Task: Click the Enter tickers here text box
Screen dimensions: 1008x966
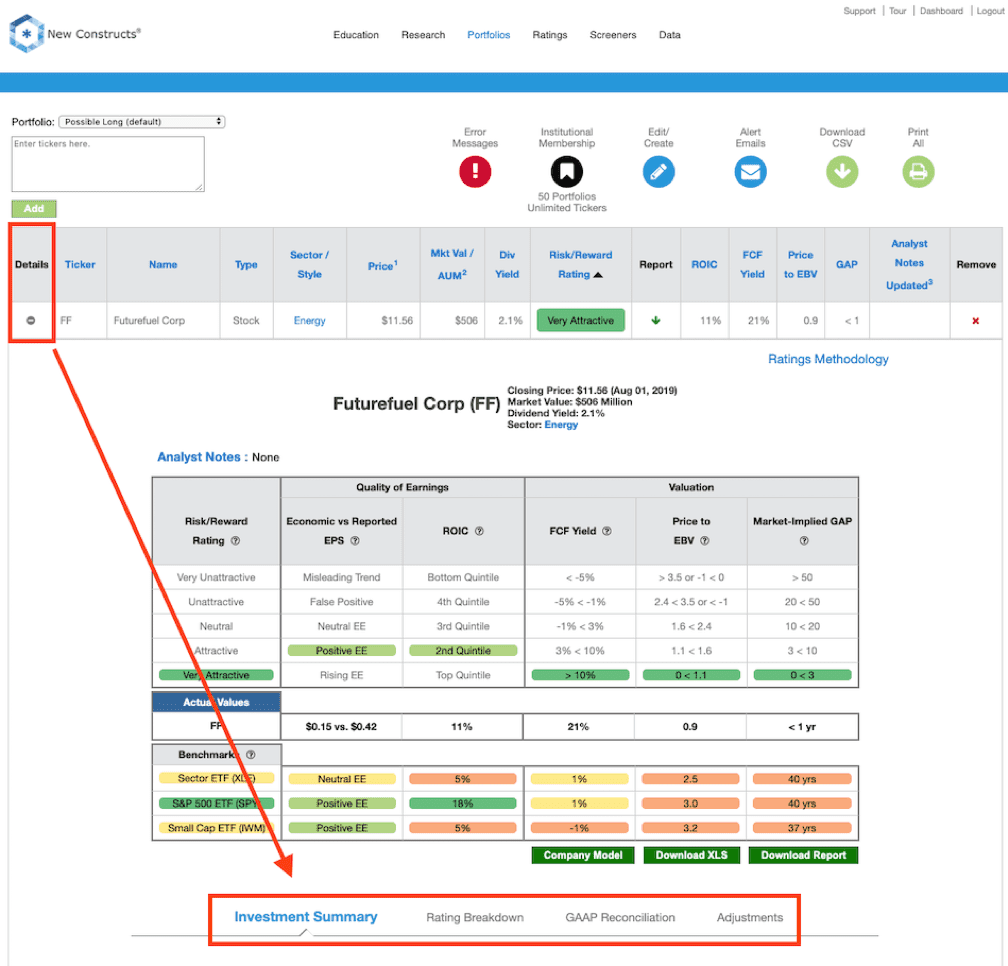Action: tap(108, 163)
